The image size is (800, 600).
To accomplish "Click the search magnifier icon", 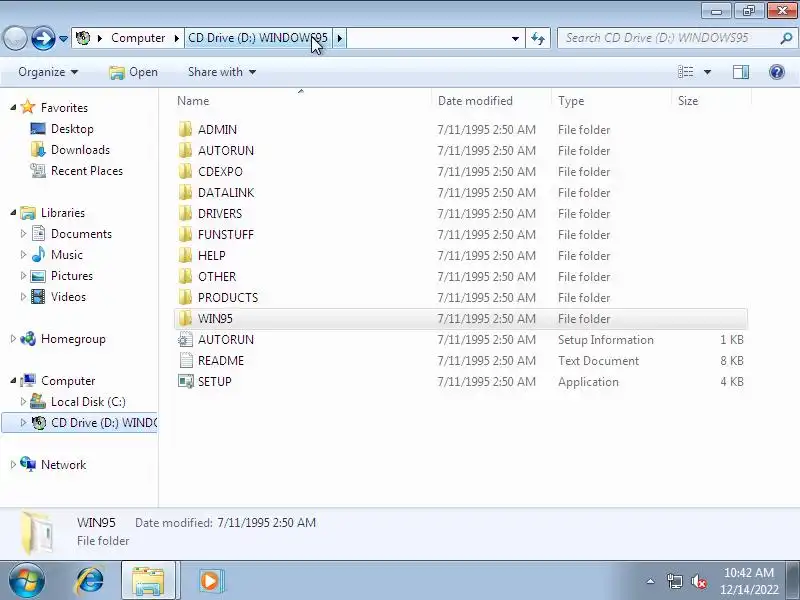I will 786,38.
